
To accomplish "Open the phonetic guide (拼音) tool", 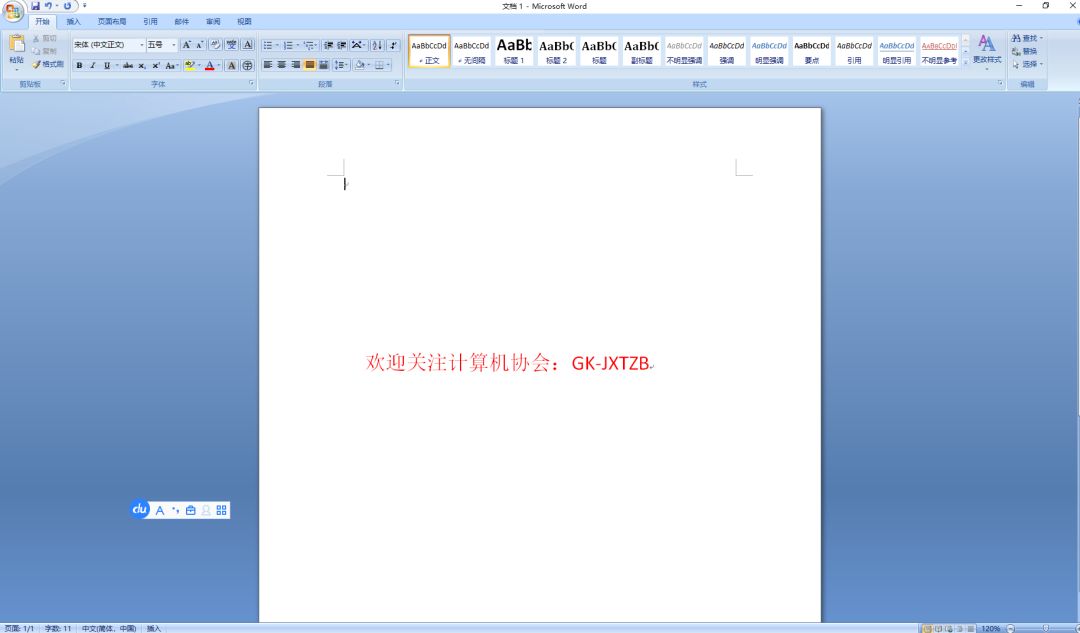I will (x=231, y=45).
